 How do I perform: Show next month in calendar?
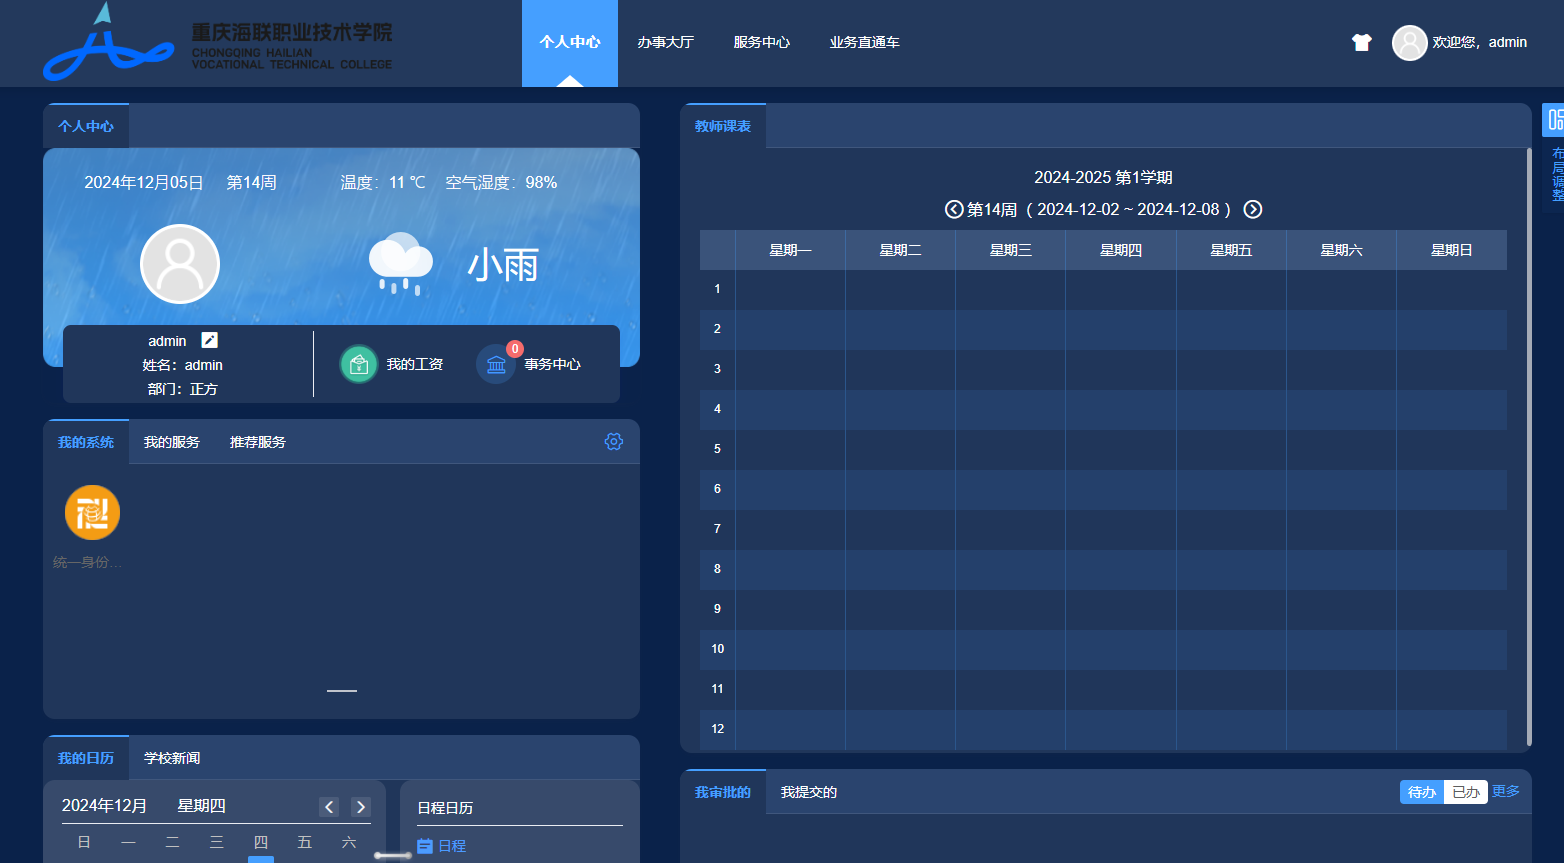361,806
